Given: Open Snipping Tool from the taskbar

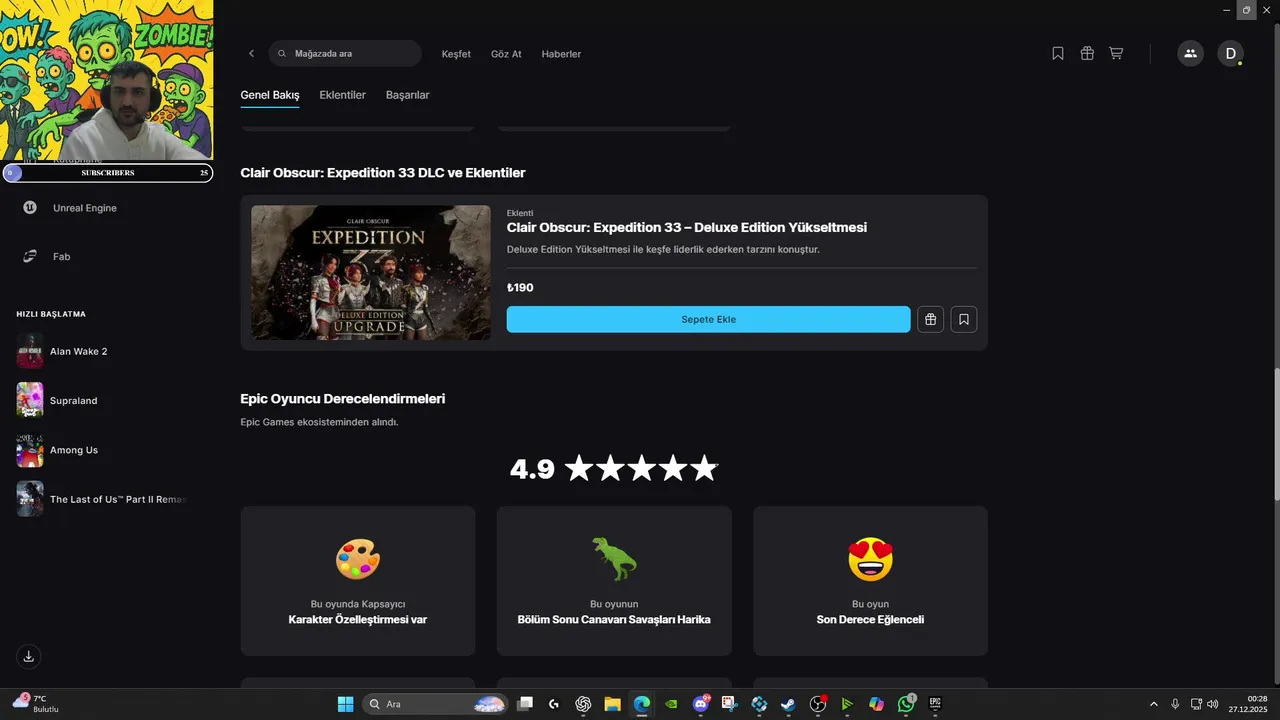Looking at the screenshot, I should (729, 704).
